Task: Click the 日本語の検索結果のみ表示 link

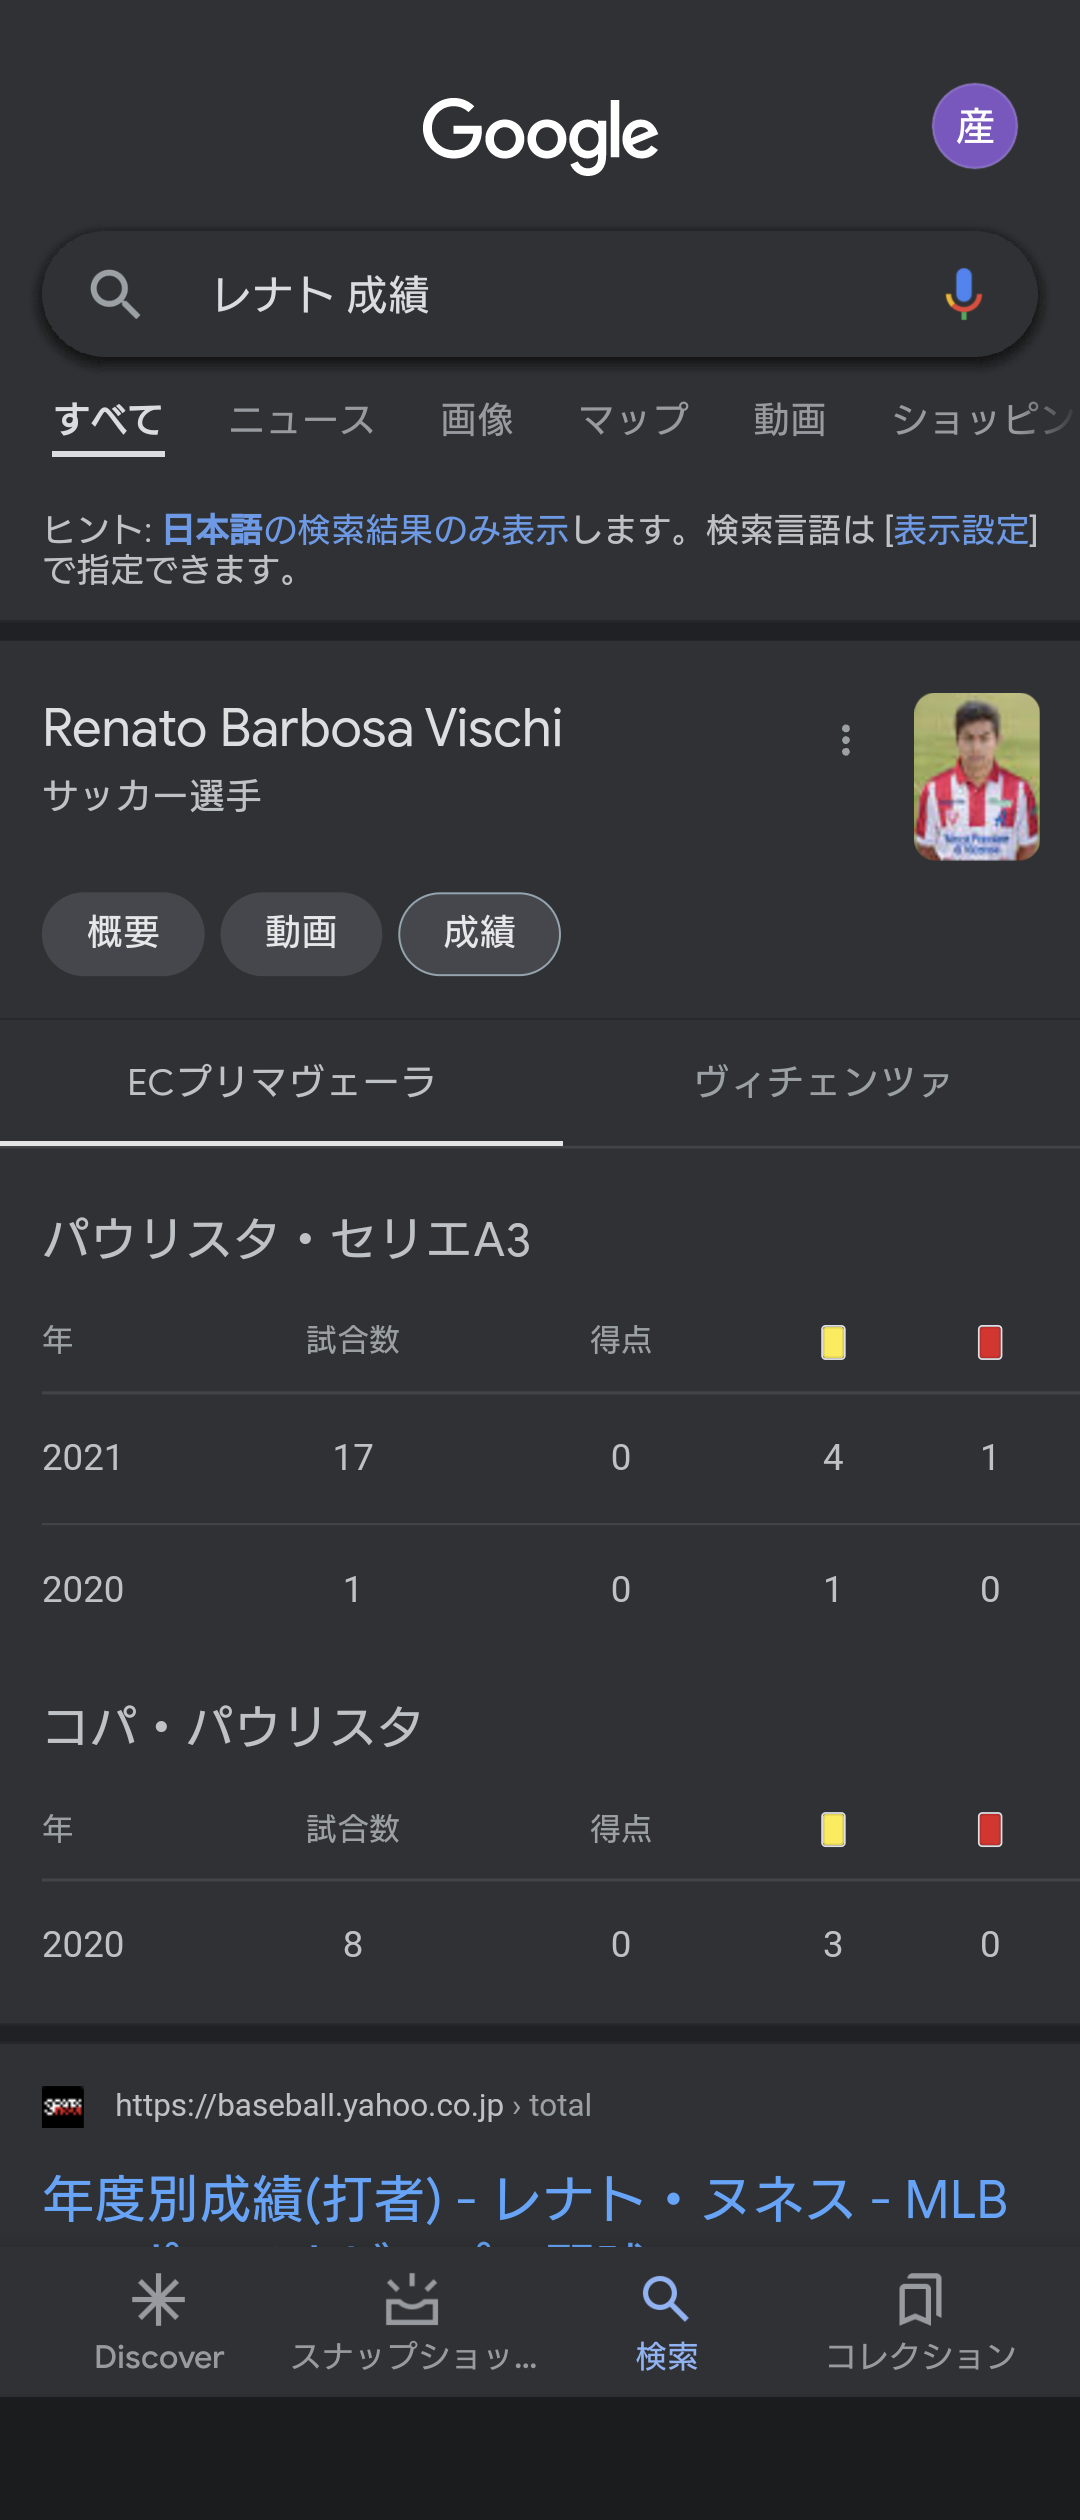Action: pos(365,529)
